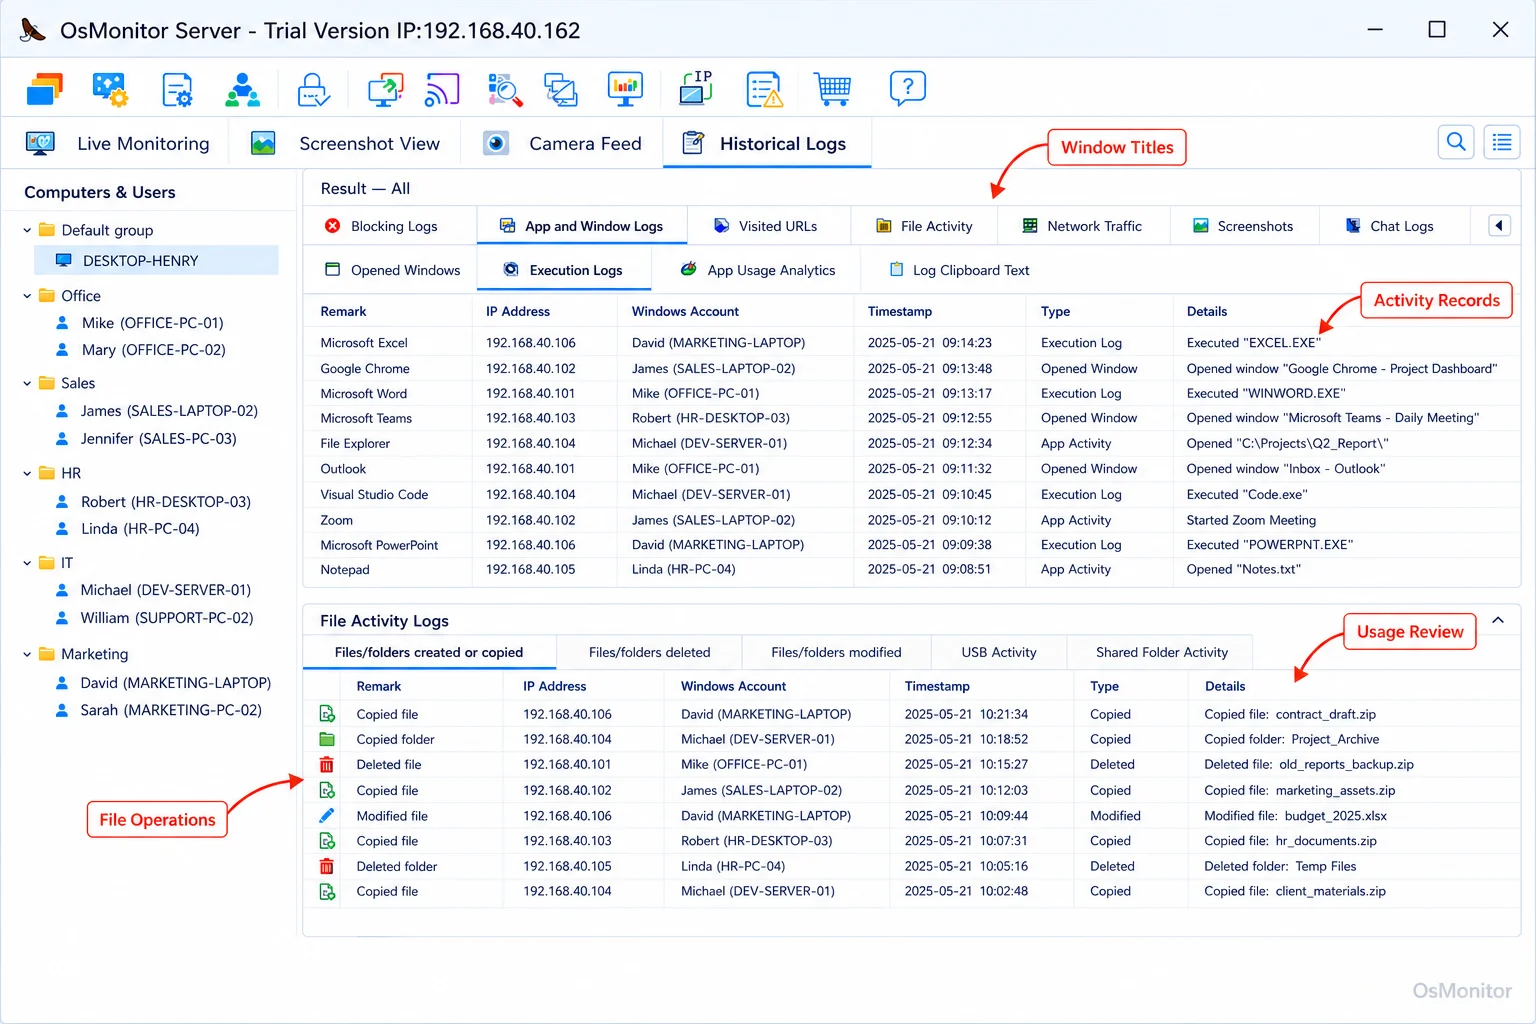Switch to Files/folders modified tab
The height and width of the screenshot is (1024, 1536).
click(836, 652)
